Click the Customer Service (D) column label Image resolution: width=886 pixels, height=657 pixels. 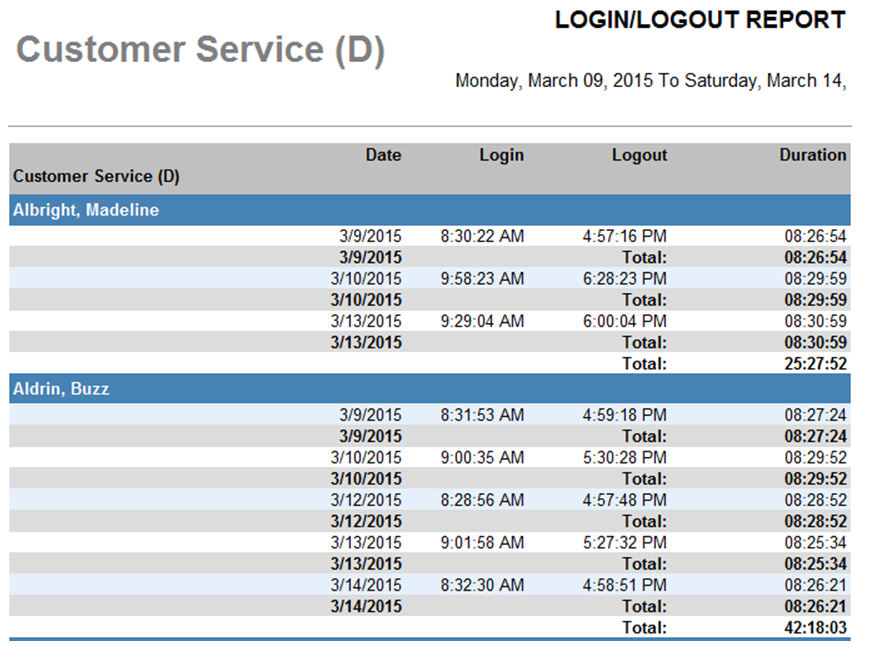tap(96, 177)
